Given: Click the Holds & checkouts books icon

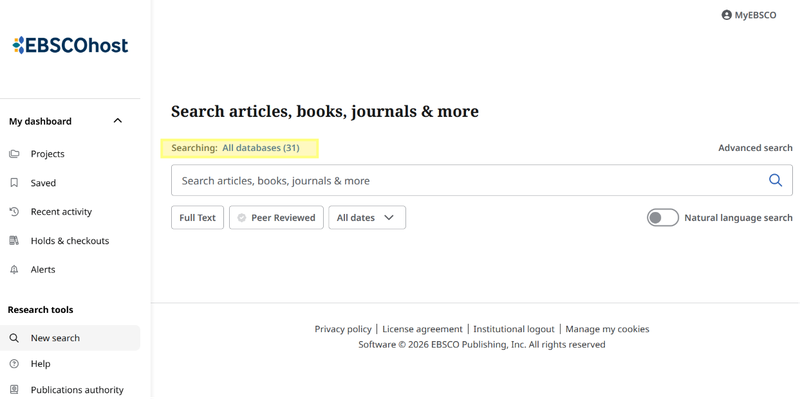Looking at the screenshot, I should click(x=14, y=240).
